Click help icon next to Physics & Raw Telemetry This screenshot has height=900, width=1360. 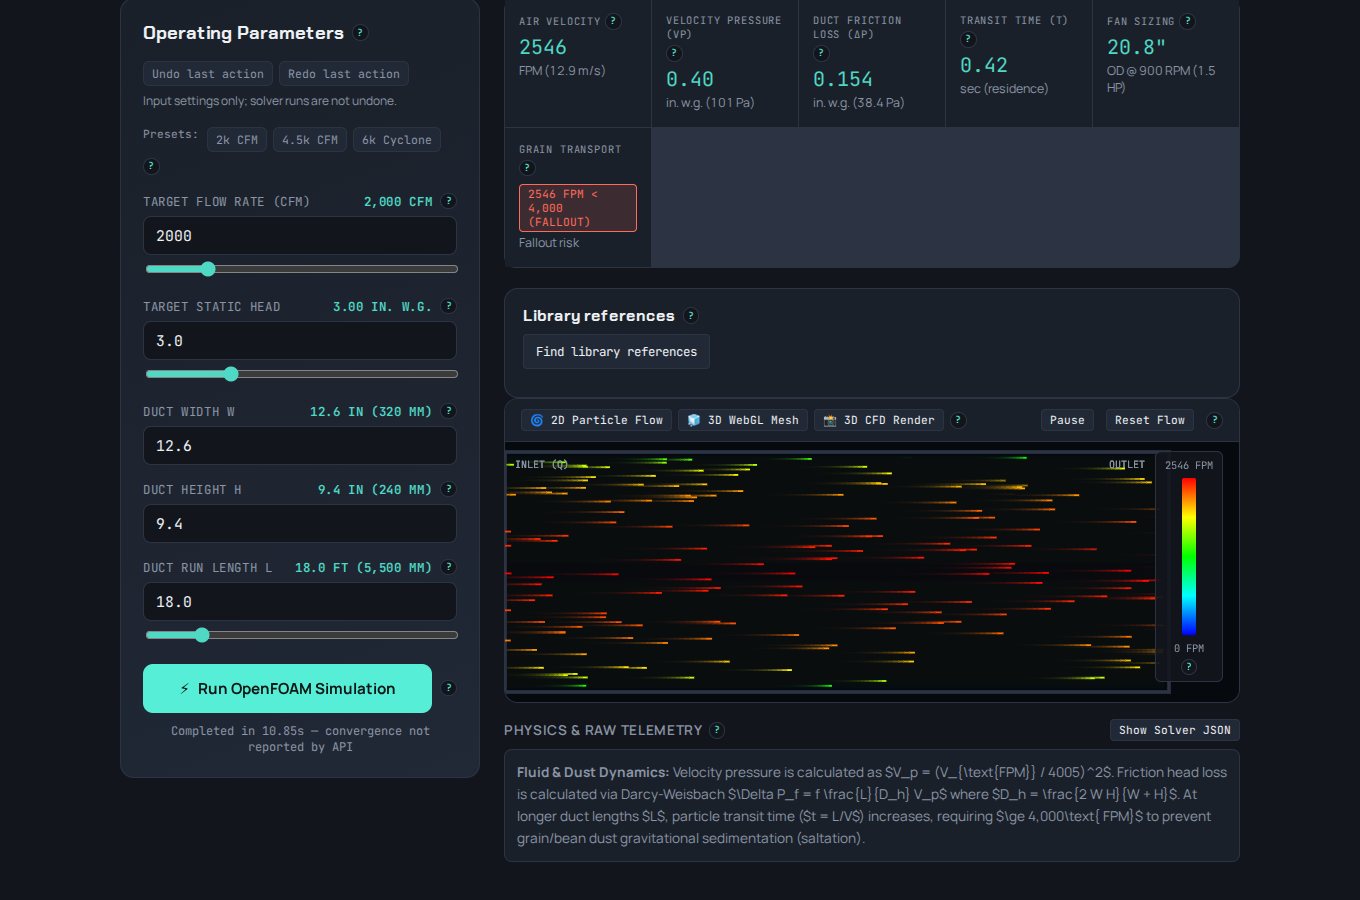pyautogui.click(x=717, y=731)
